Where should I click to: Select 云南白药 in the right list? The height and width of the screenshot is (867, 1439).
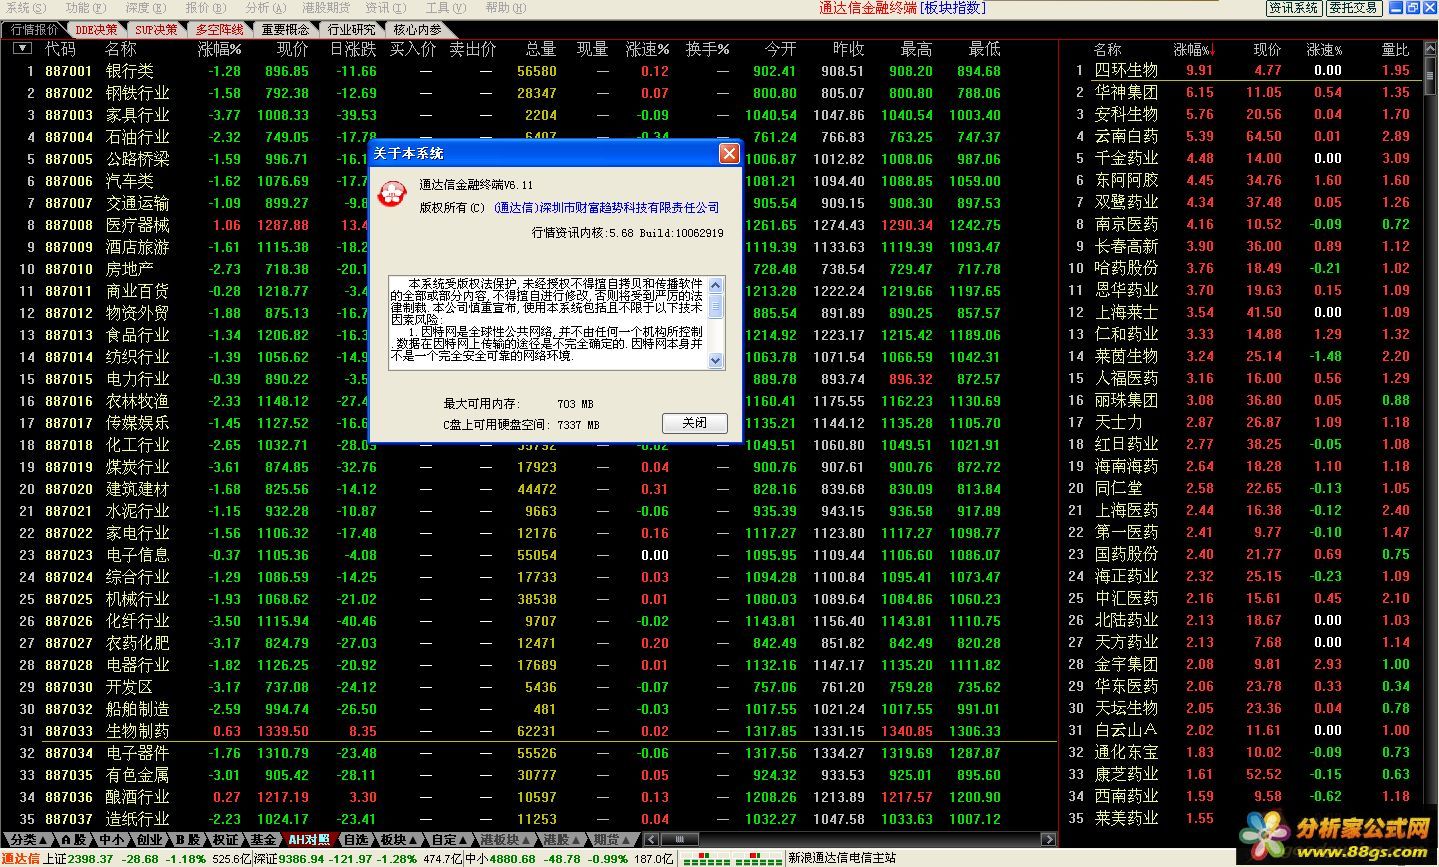click(x=1125, y=136)
